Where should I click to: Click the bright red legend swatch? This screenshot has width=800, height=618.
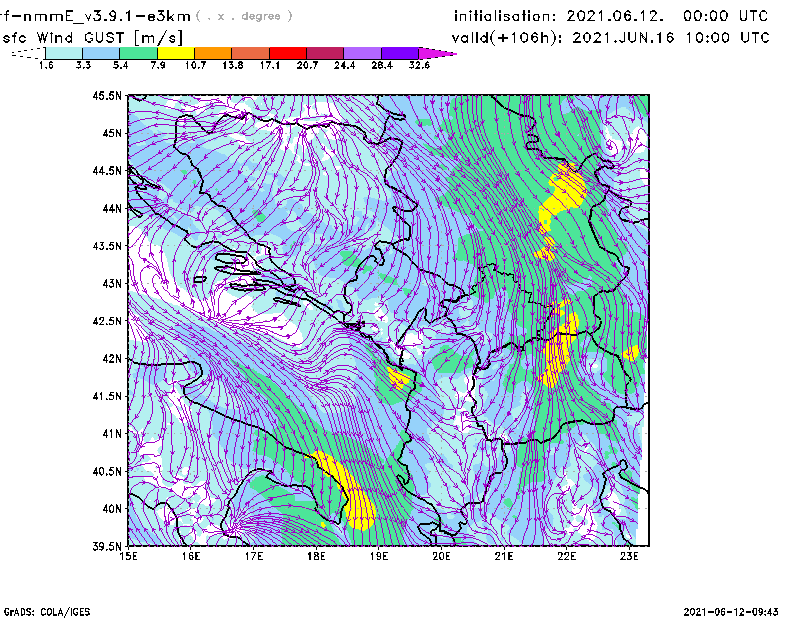(288, 53)
